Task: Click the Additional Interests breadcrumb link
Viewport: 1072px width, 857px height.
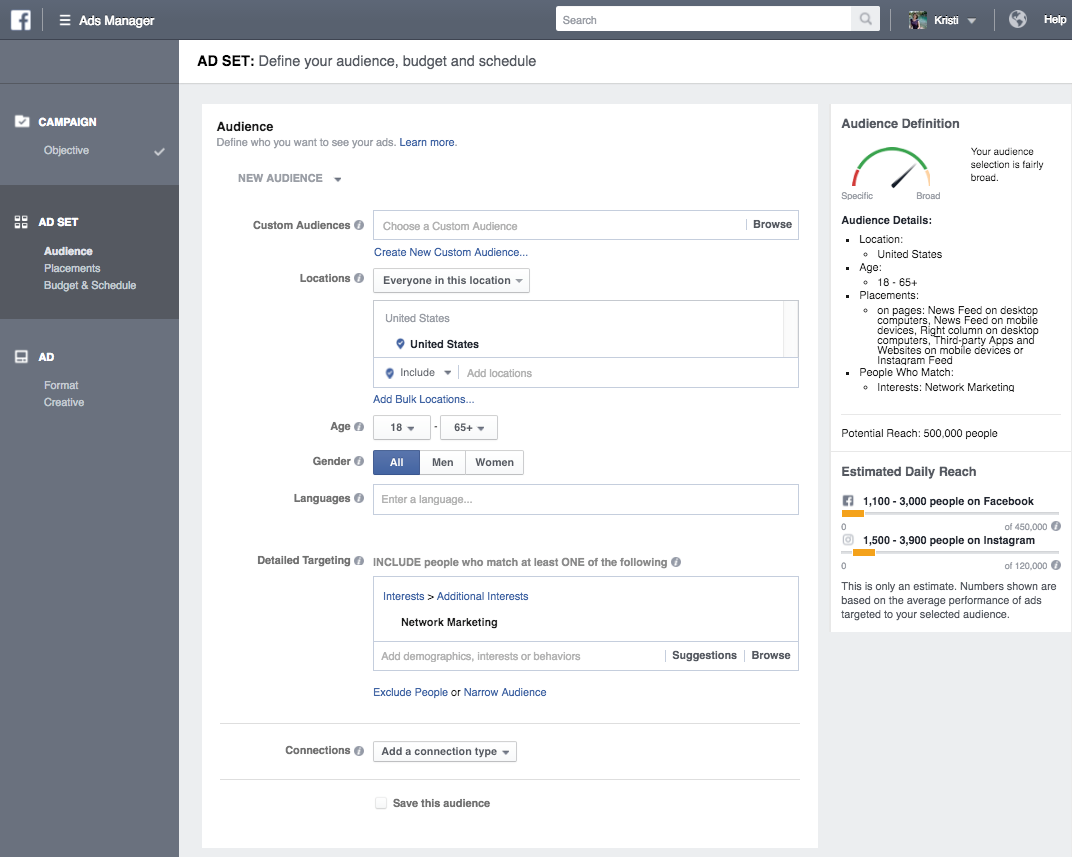Action: coord(483,597)
